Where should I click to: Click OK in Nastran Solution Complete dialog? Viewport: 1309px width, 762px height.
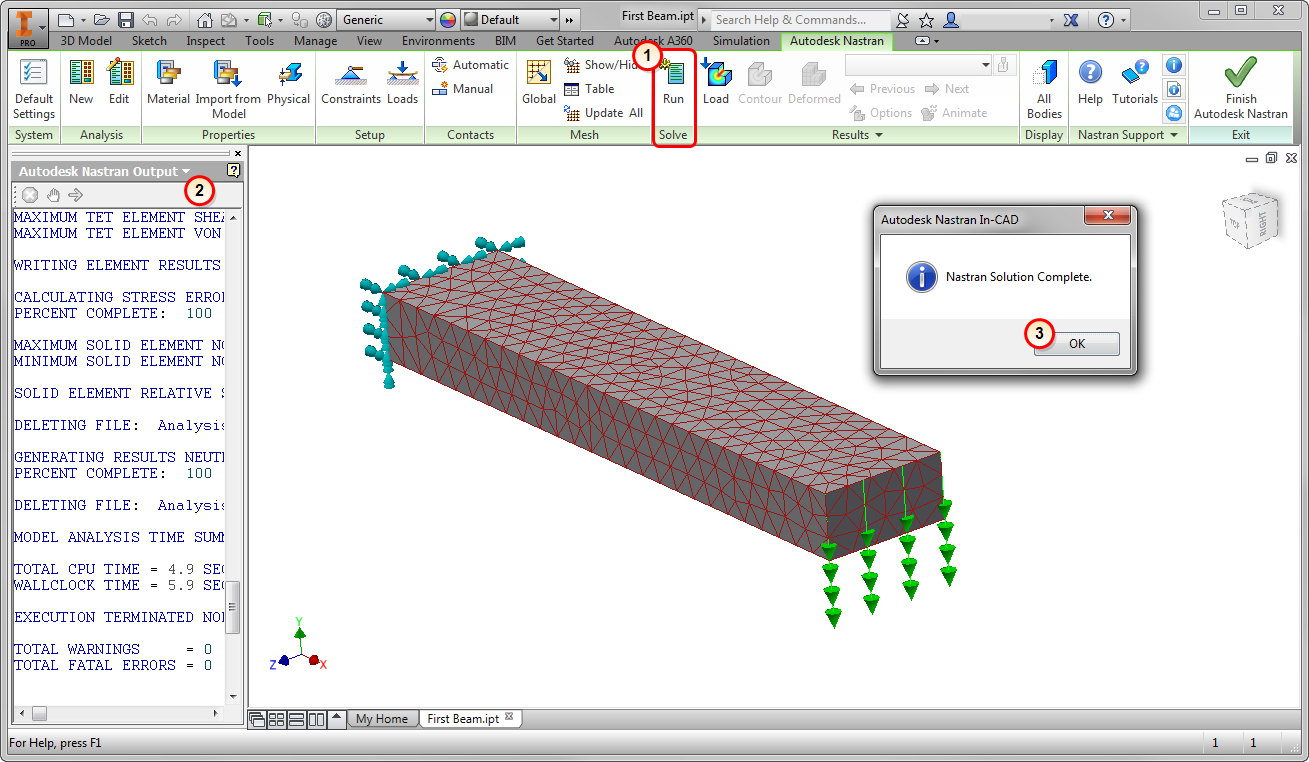click(1076, 343)
